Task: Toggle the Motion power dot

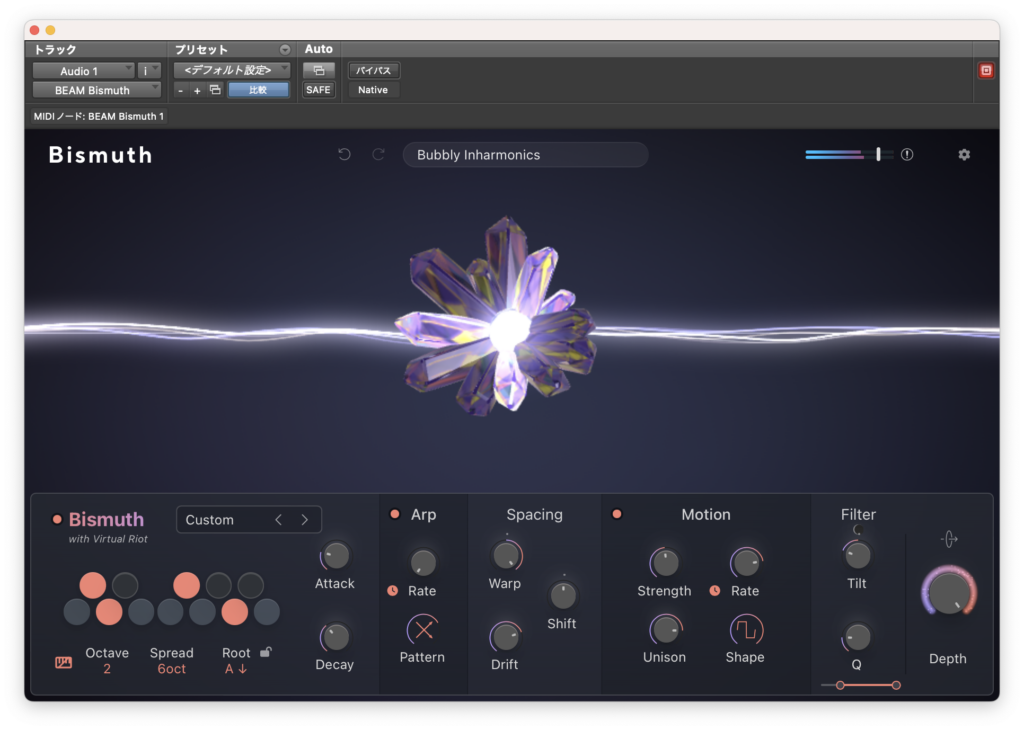Action: pyautogui.click(x=616, y=514)
